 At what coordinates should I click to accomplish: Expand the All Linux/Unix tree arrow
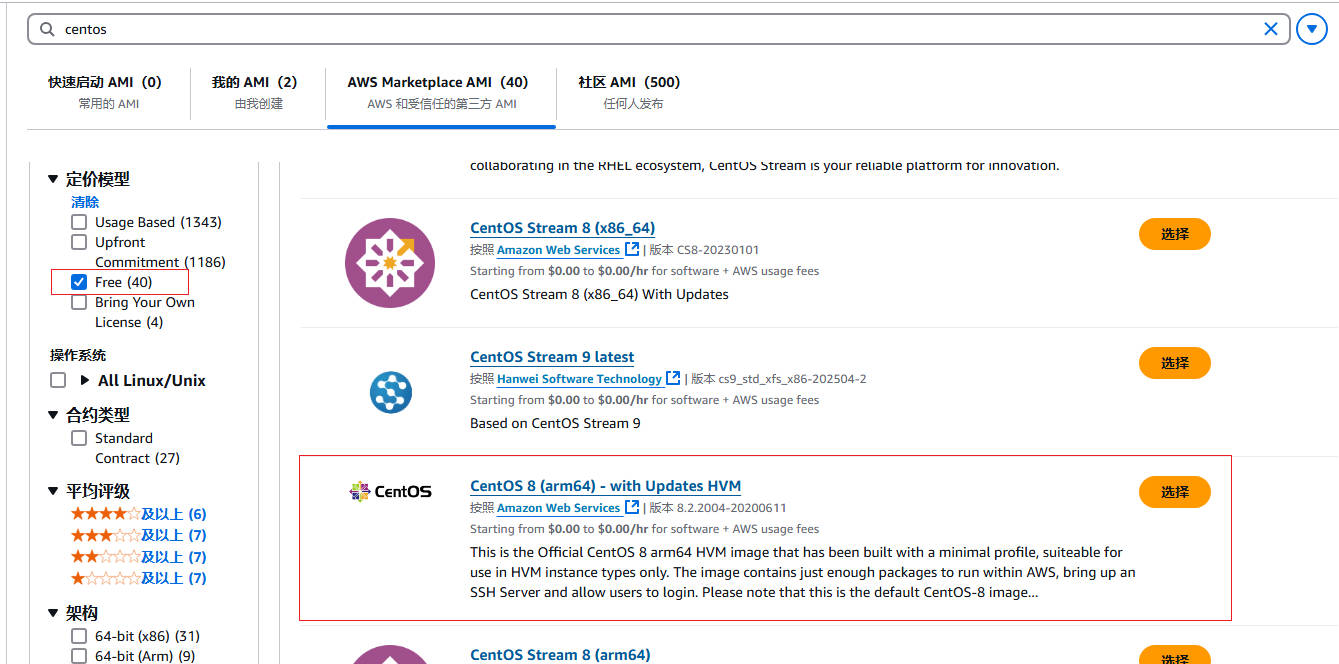click(x=85, y=380)
